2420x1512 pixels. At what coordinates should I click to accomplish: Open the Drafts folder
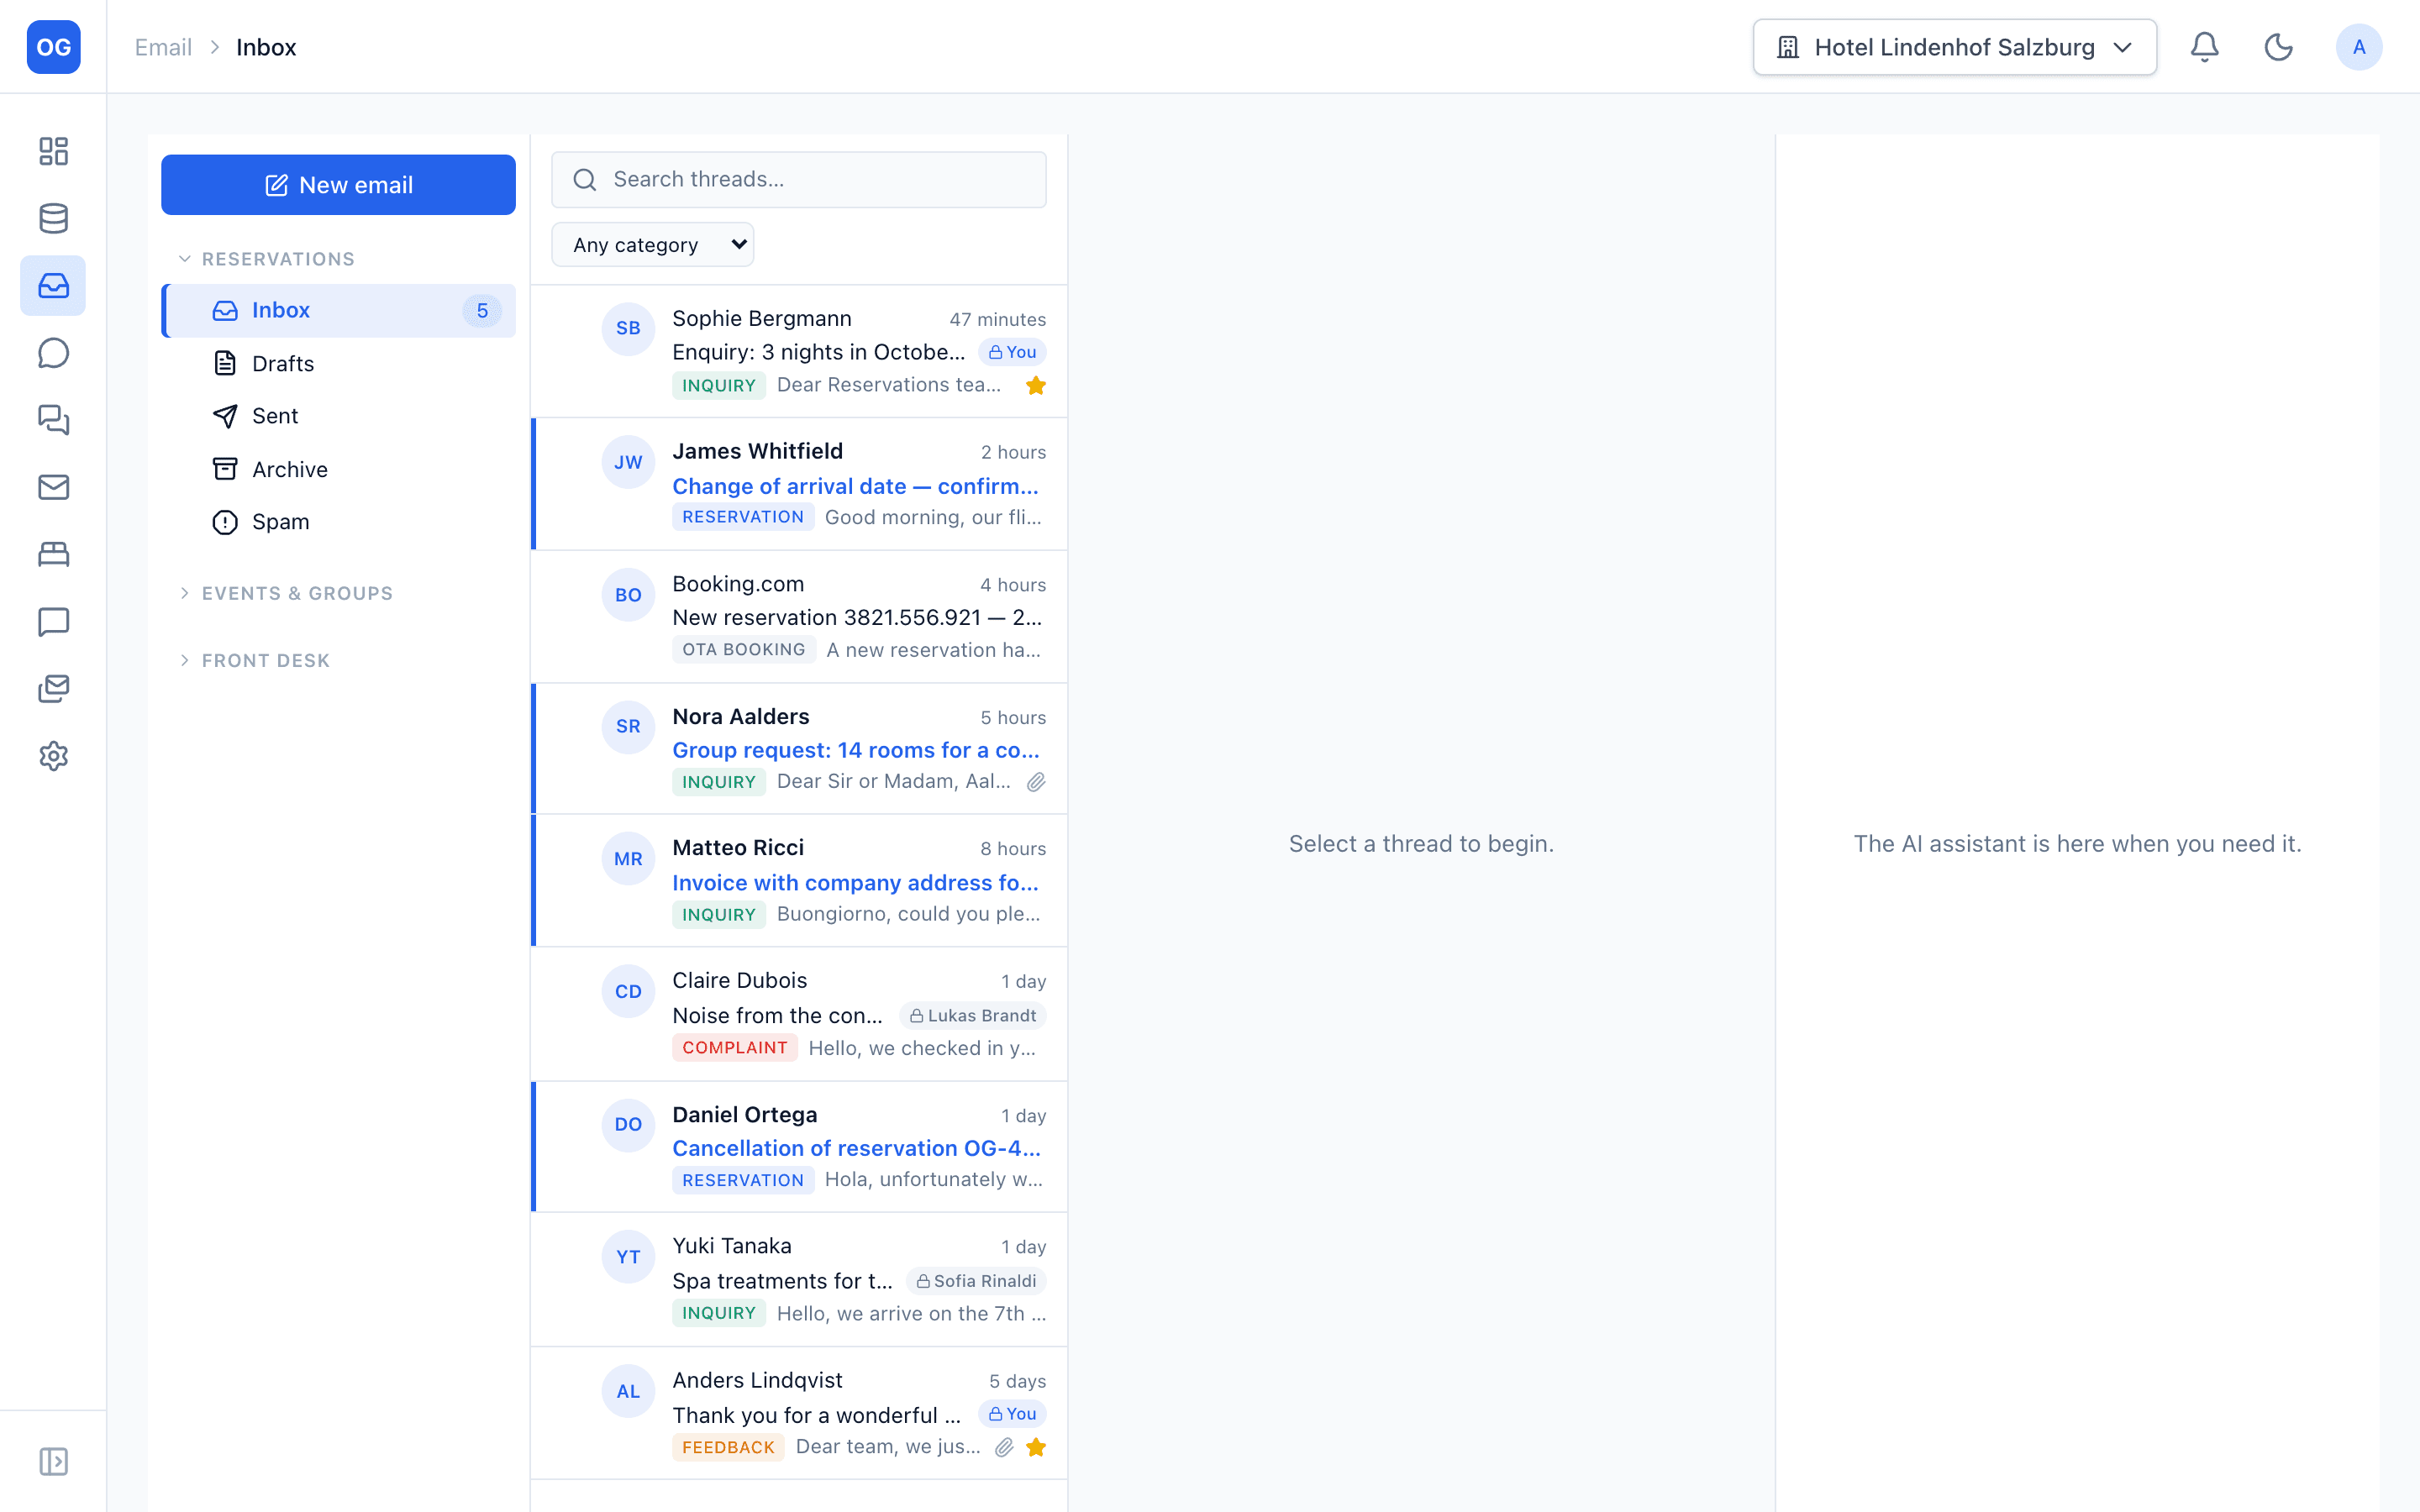point(338,364)
